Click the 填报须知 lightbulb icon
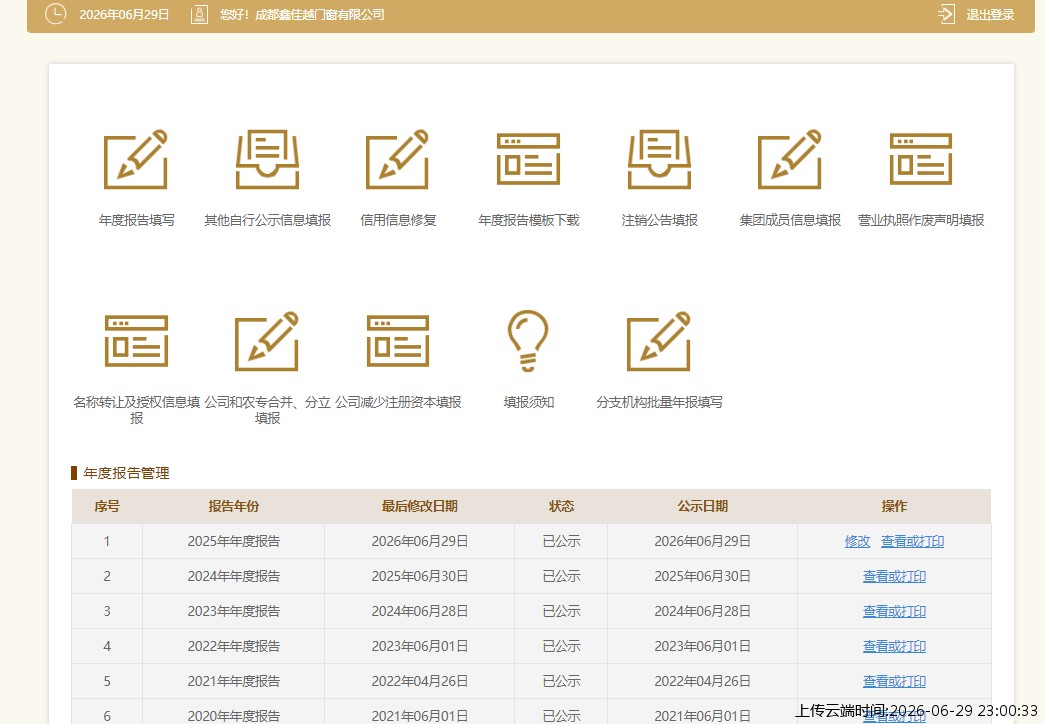This screenshot has width=1045, height=724. 528,341
